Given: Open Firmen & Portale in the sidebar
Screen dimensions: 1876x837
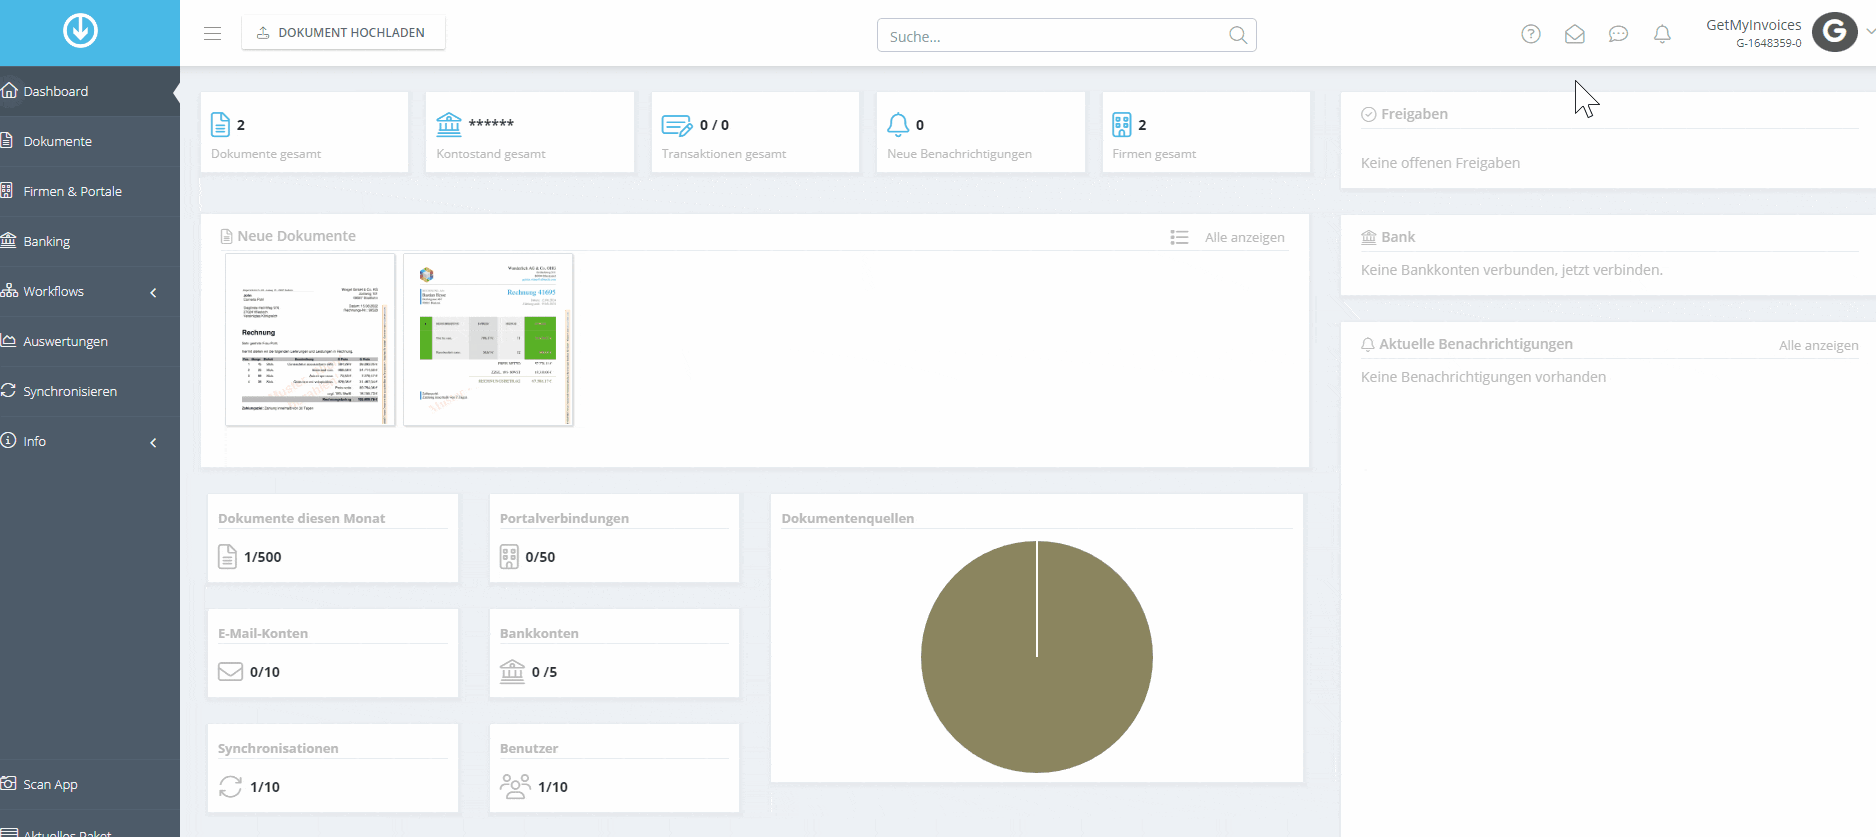Looking at the screenshot, I should [x=90, y=191].
